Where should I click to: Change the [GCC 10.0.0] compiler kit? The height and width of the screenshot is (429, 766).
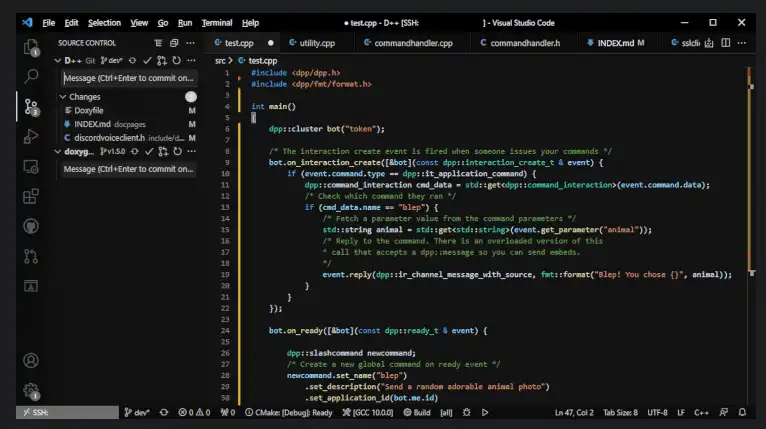pos(368,412)
